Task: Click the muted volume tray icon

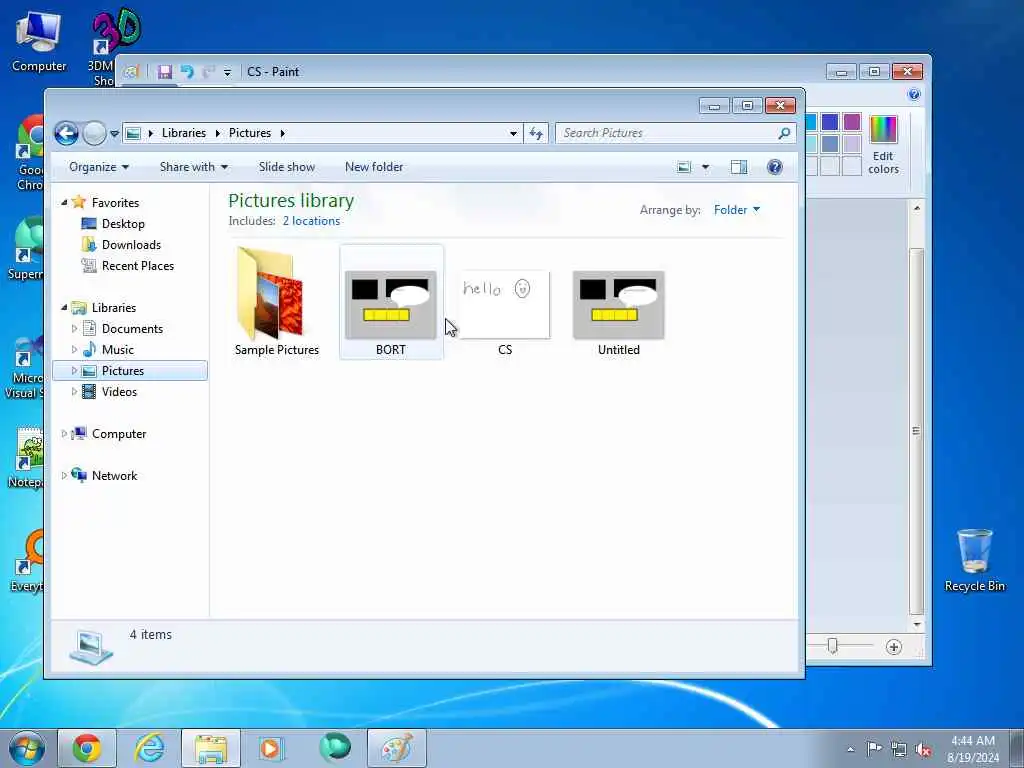Action: pos(923,749)
